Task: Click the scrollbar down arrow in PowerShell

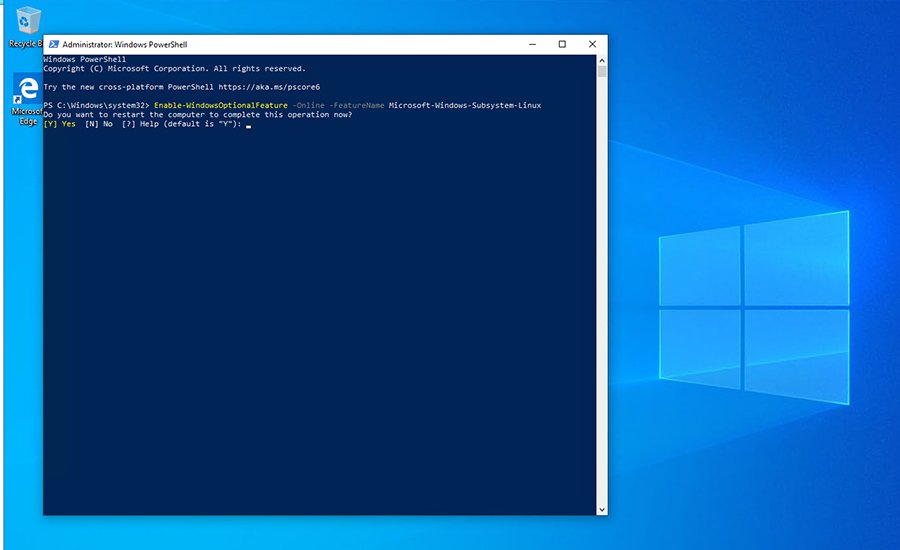Action: pyautogui.click(x=602, y=509)
